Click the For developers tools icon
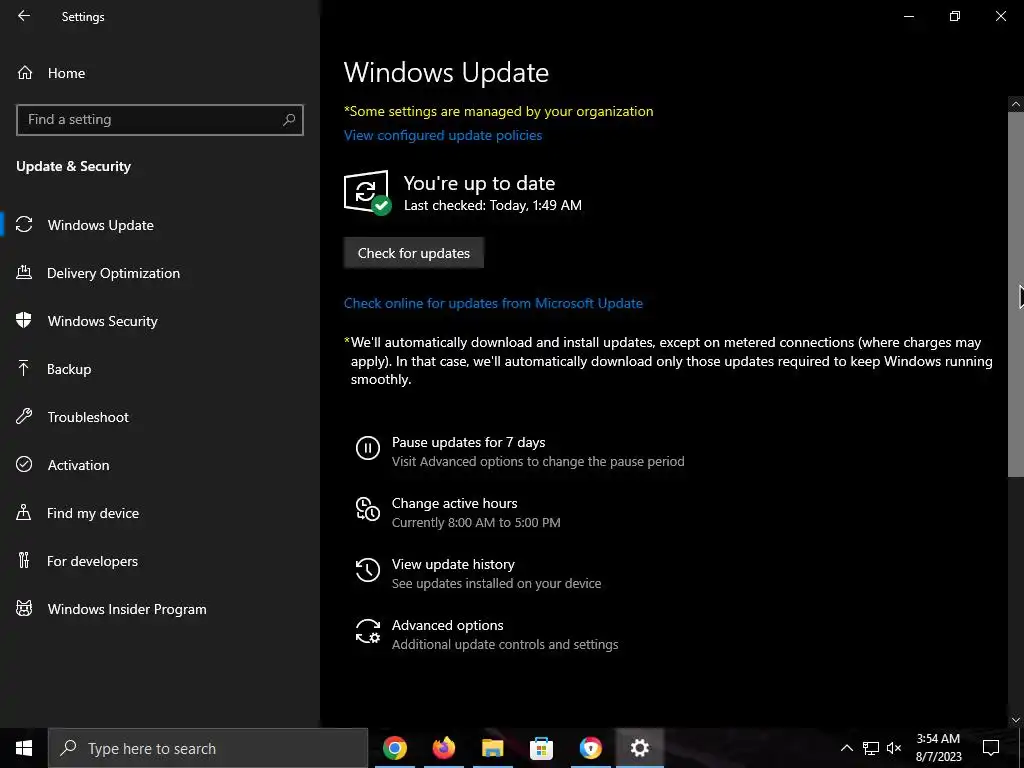 (24, 560)
